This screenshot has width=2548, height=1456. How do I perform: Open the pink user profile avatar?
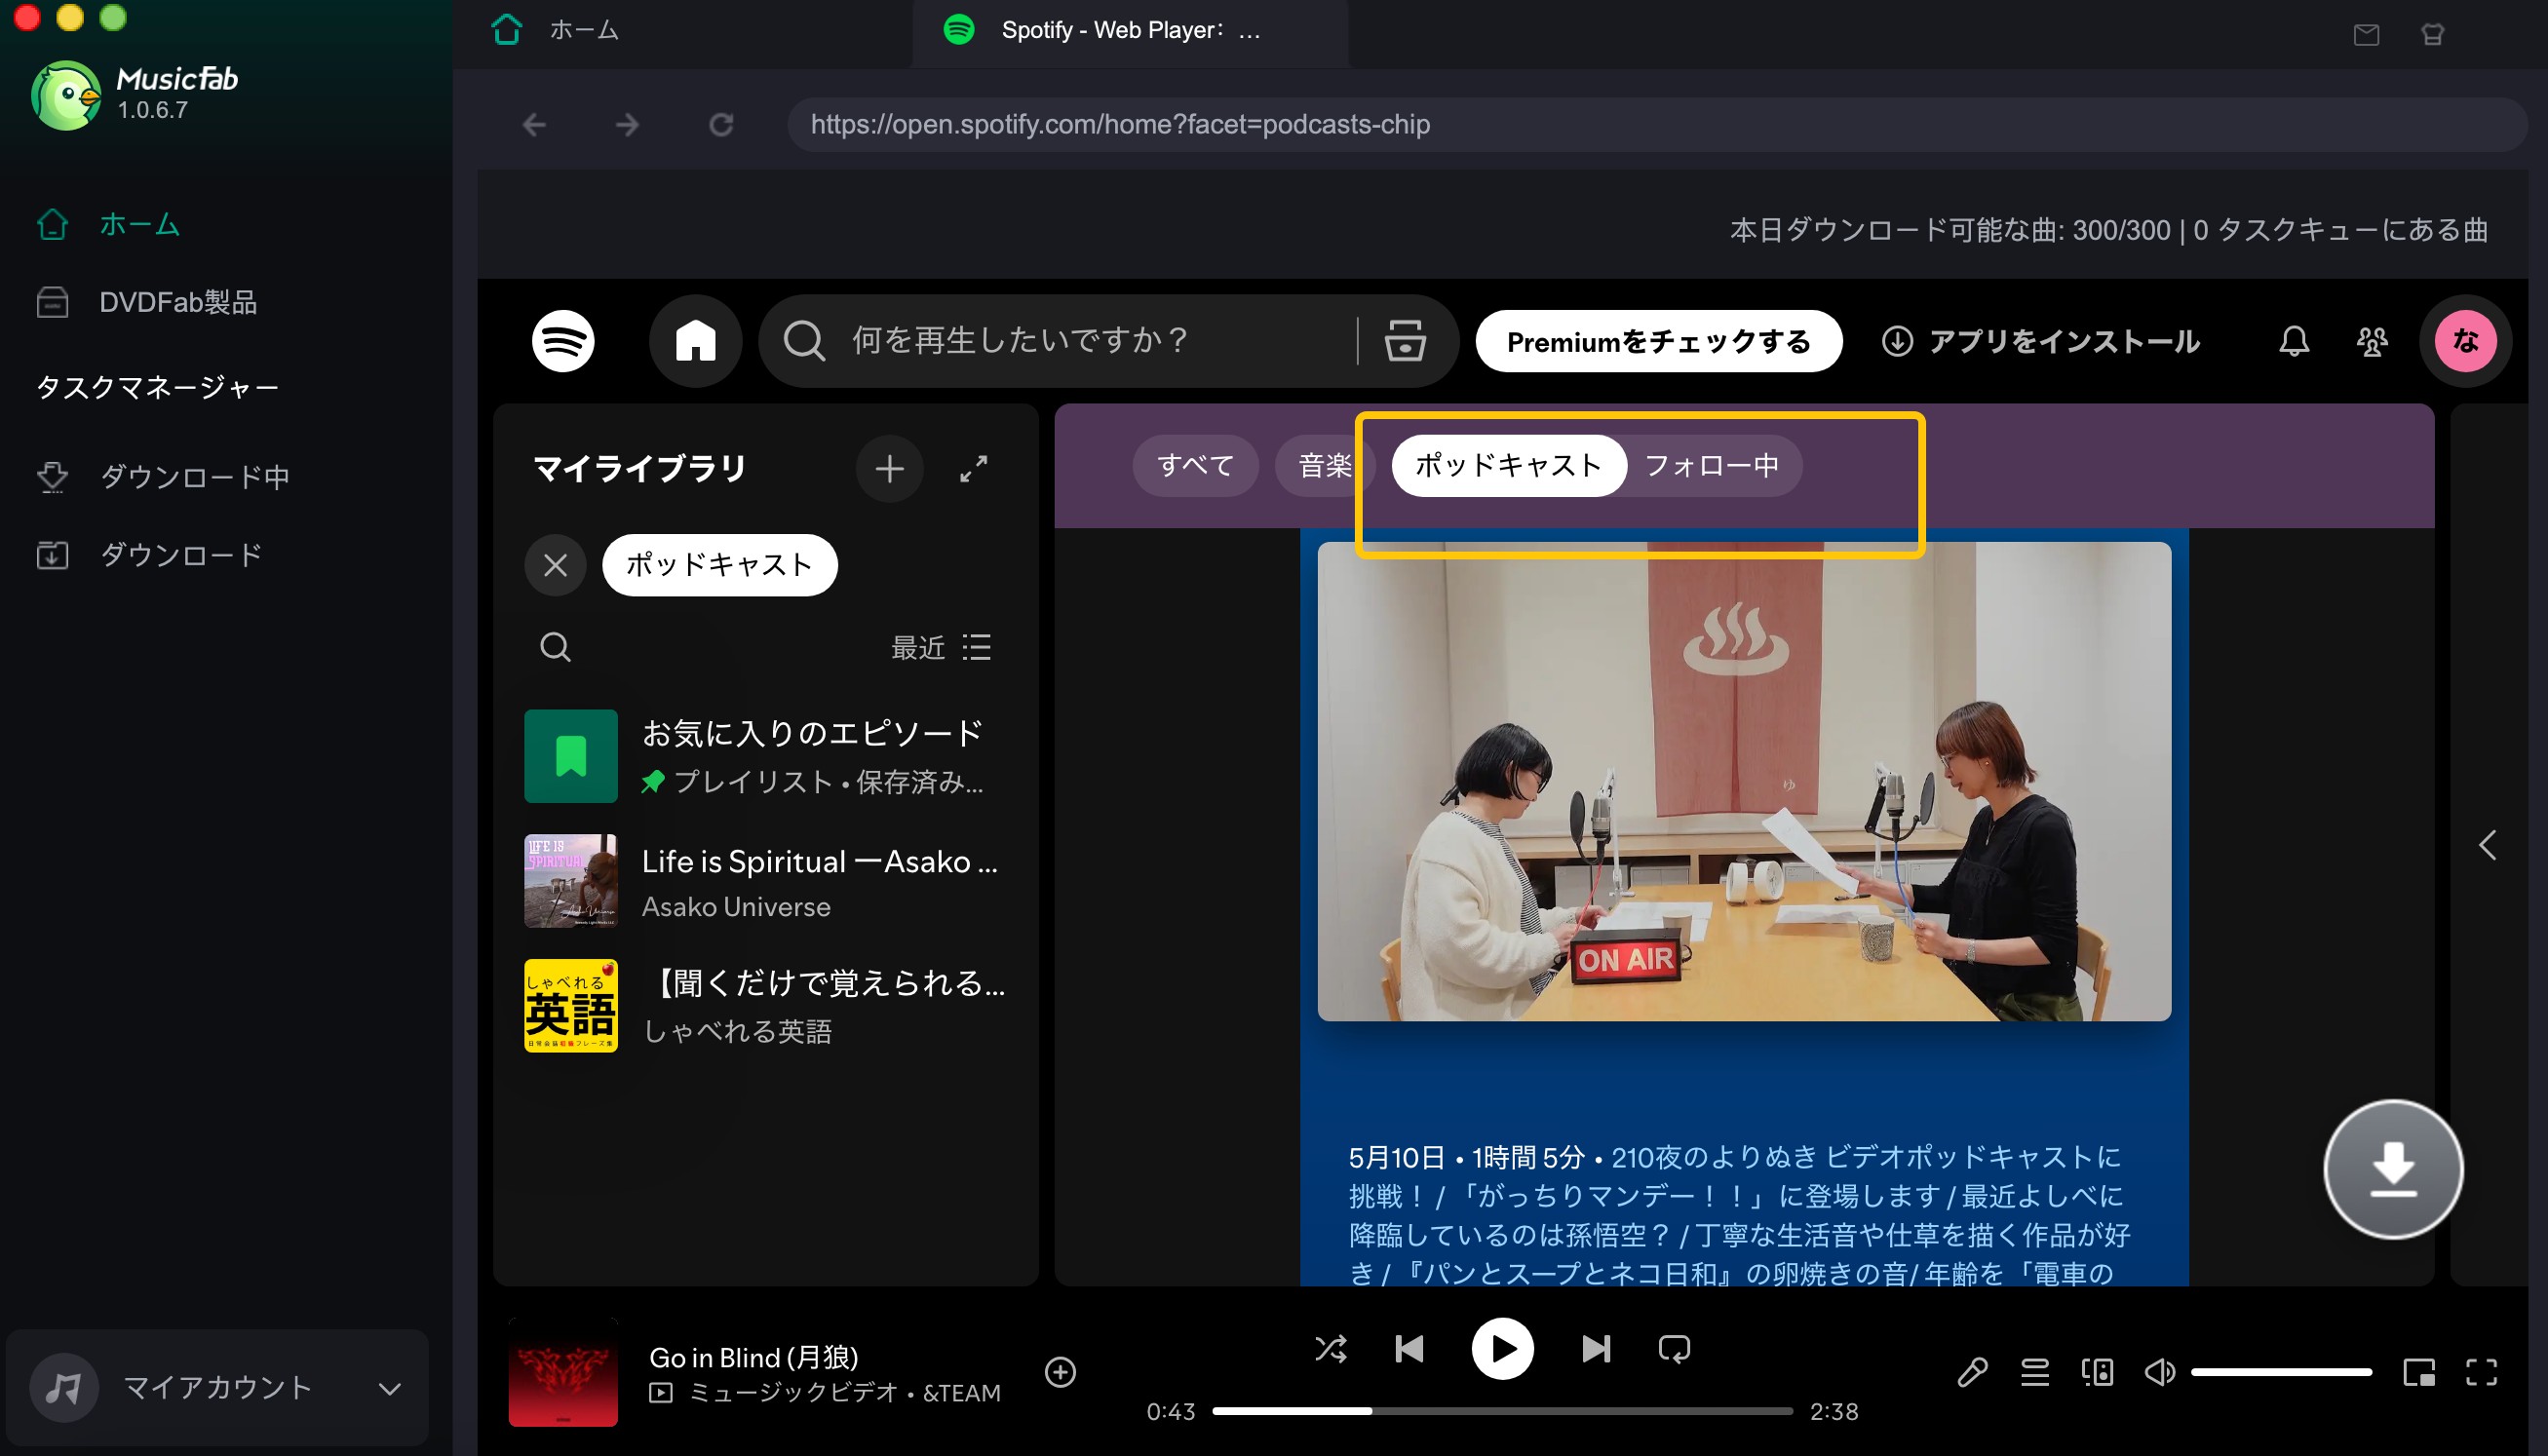pyautogui.click(x=2466, y=341)
